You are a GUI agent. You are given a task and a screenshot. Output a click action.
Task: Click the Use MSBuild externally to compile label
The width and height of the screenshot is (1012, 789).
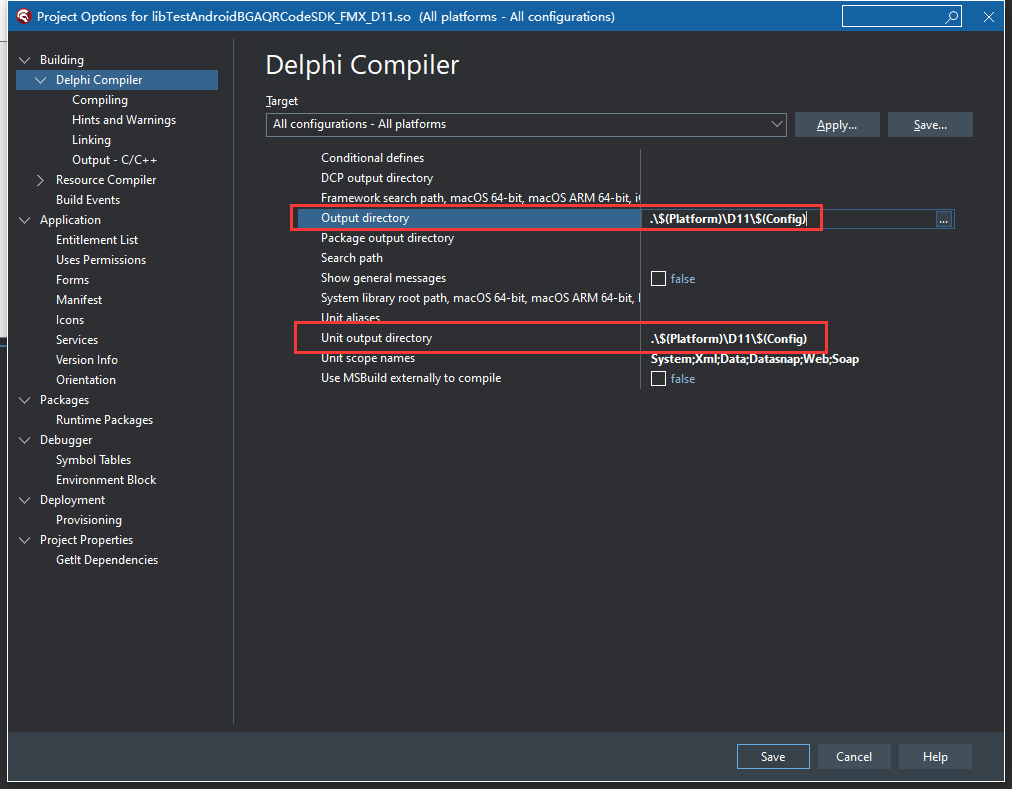(411, 378)
